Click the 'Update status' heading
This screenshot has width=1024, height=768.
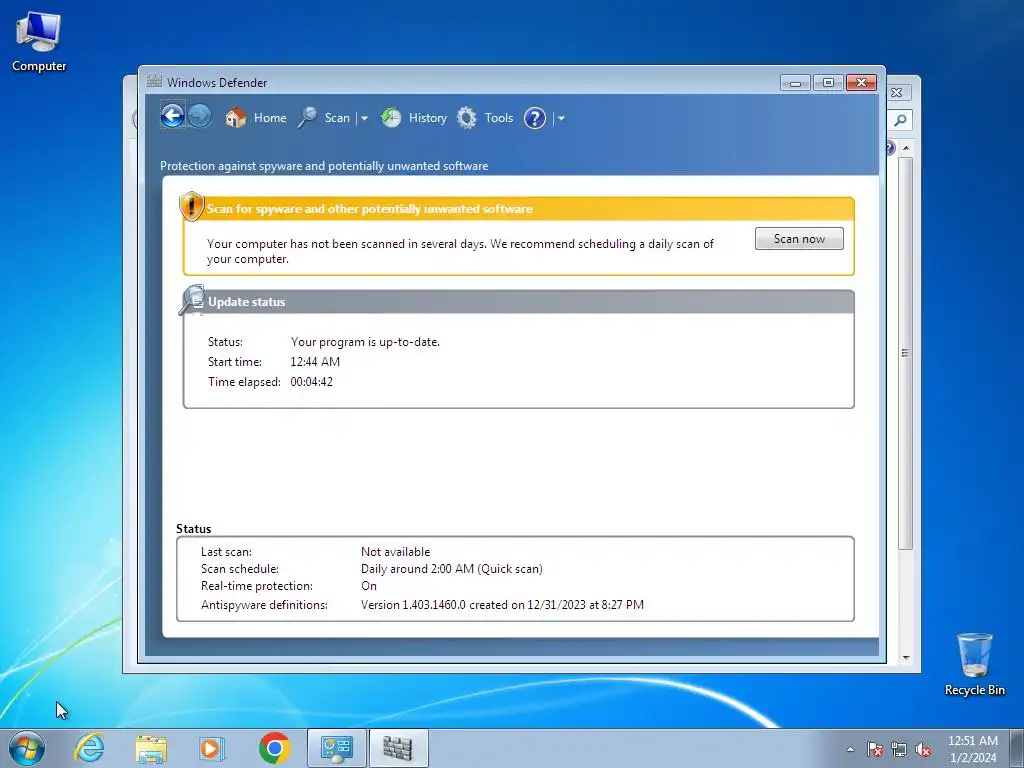pyautogui.click(x=246, y=302)
